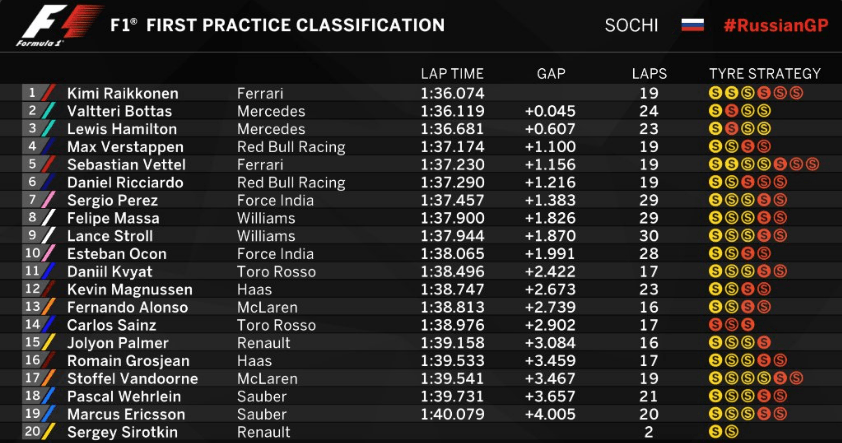
Task: Select the GAP column header
Action: 551,74
